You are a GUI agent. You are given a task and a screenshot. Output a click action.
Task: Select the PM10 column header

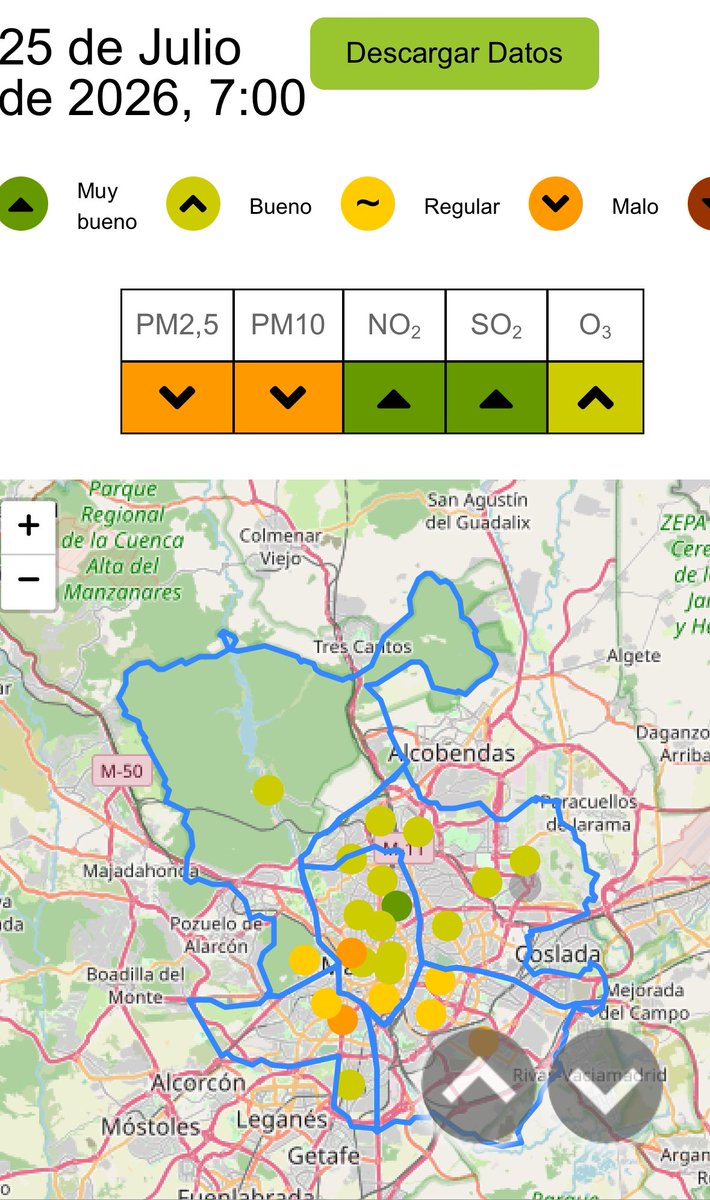tap(288, 325)
